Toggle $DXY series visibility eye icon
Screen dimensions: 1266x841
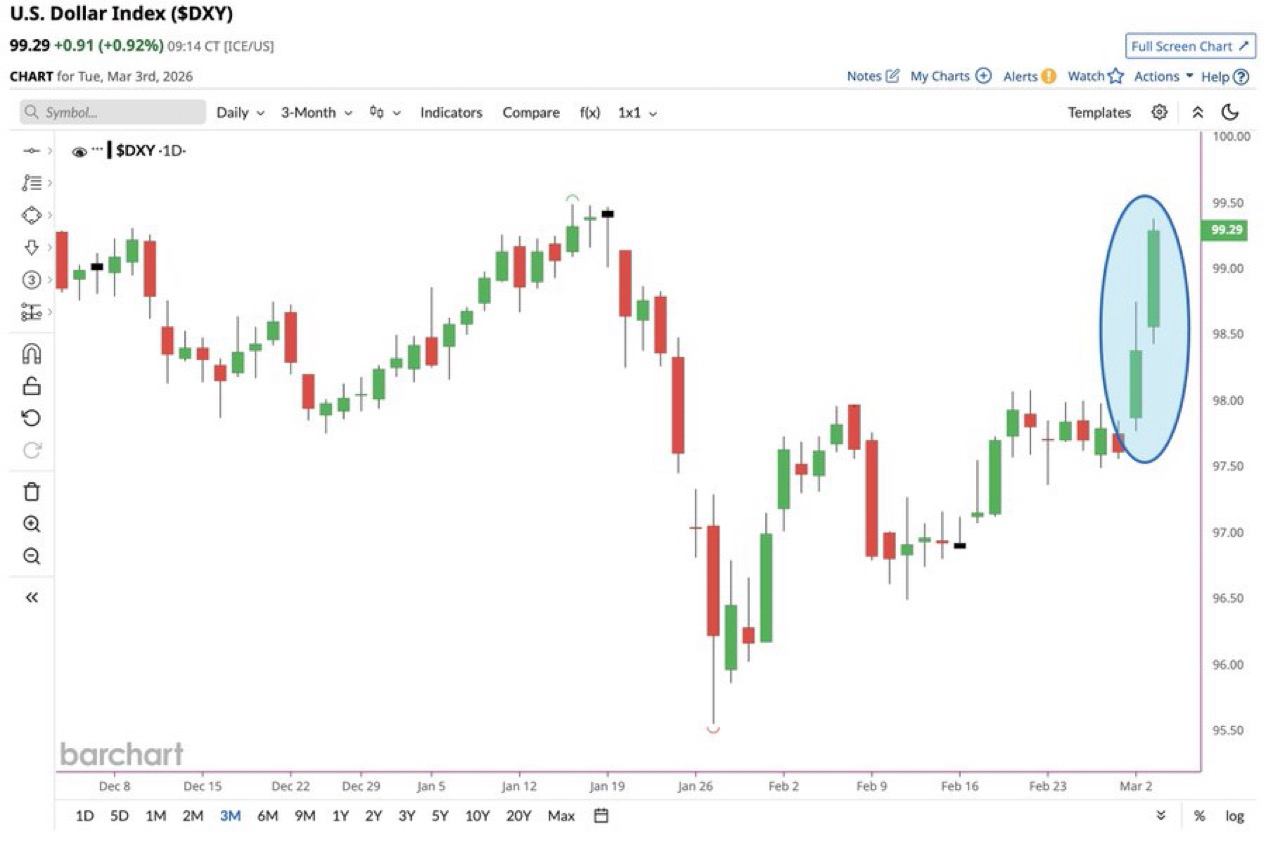click(79, 152)
